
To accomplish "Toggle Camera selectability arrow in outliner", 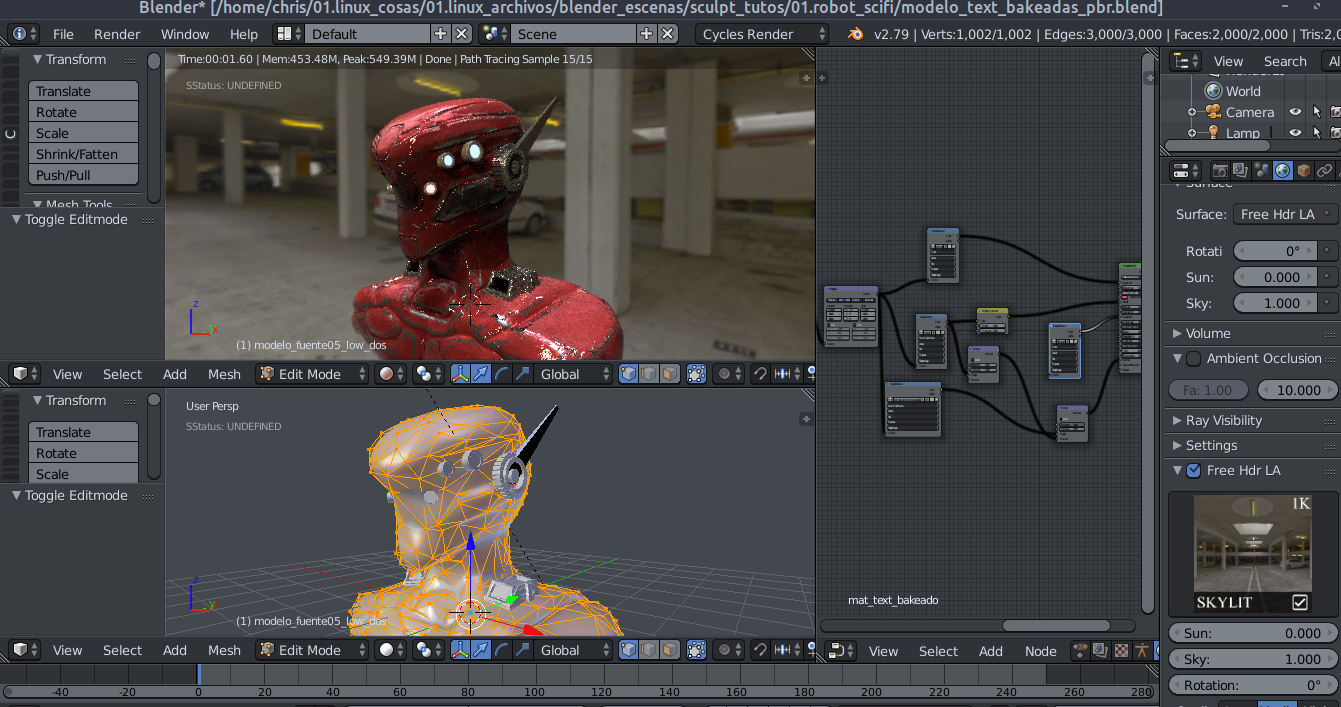I will tap(1316, 112).
